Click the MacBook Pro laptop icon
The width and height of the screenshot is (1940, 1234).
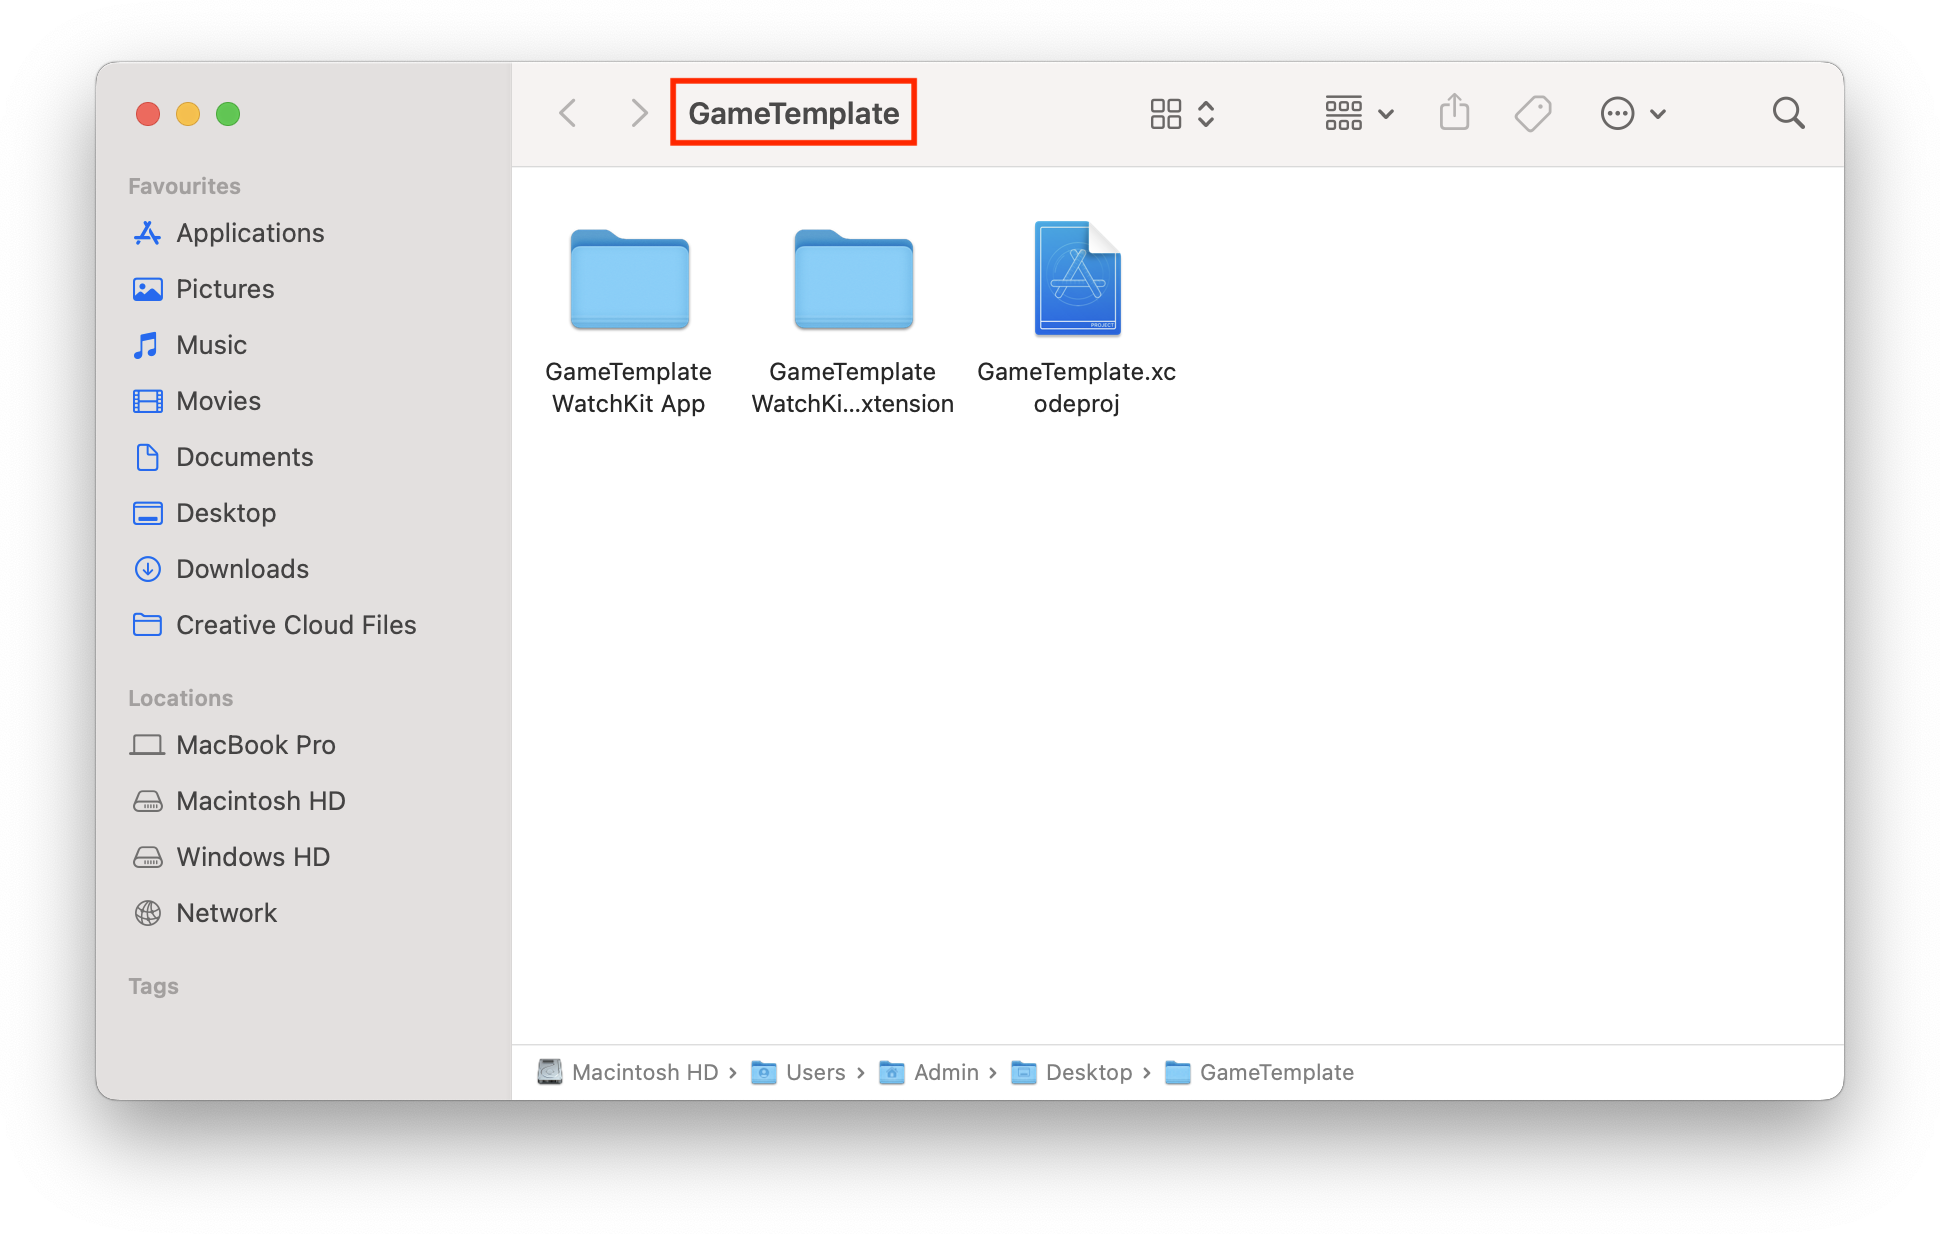click(x=148, y=745)
